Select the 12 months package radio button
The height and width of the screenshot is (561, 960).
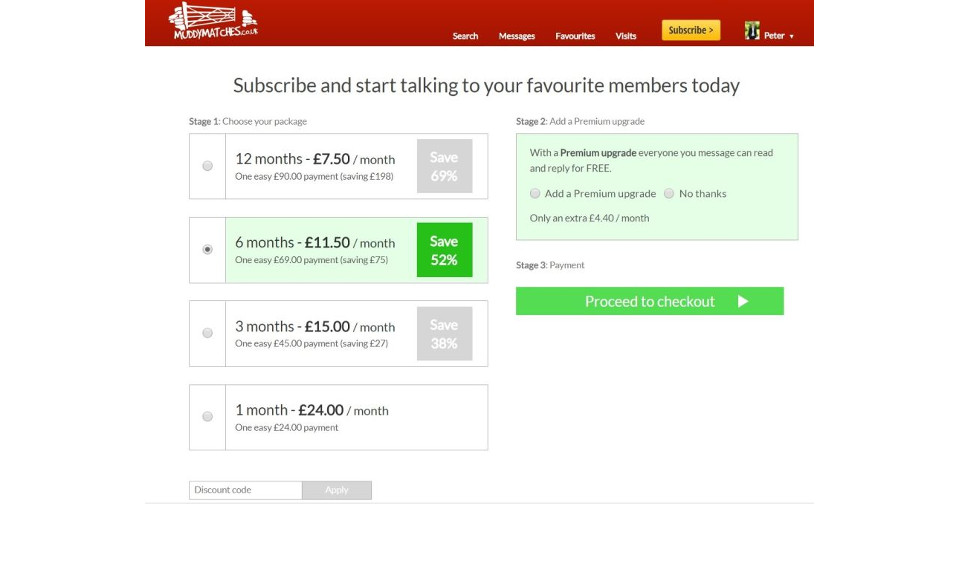[x=208, y=166]
